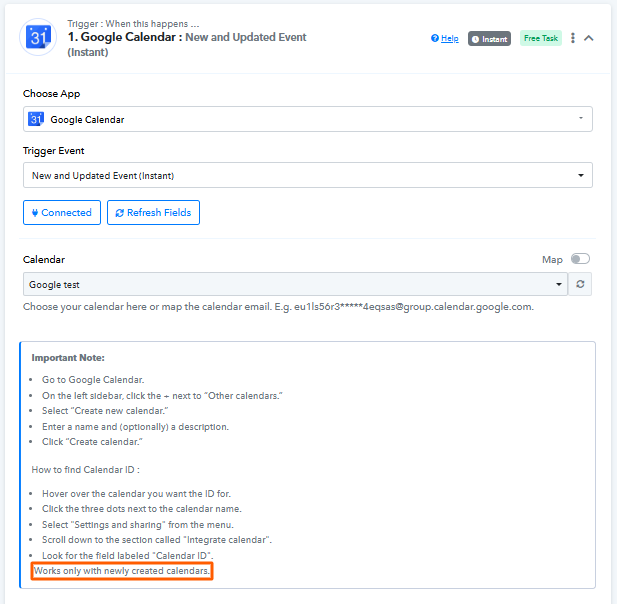Click the Refresh Fields button
This screenshot has width=617, height=604.
[153, 212]
